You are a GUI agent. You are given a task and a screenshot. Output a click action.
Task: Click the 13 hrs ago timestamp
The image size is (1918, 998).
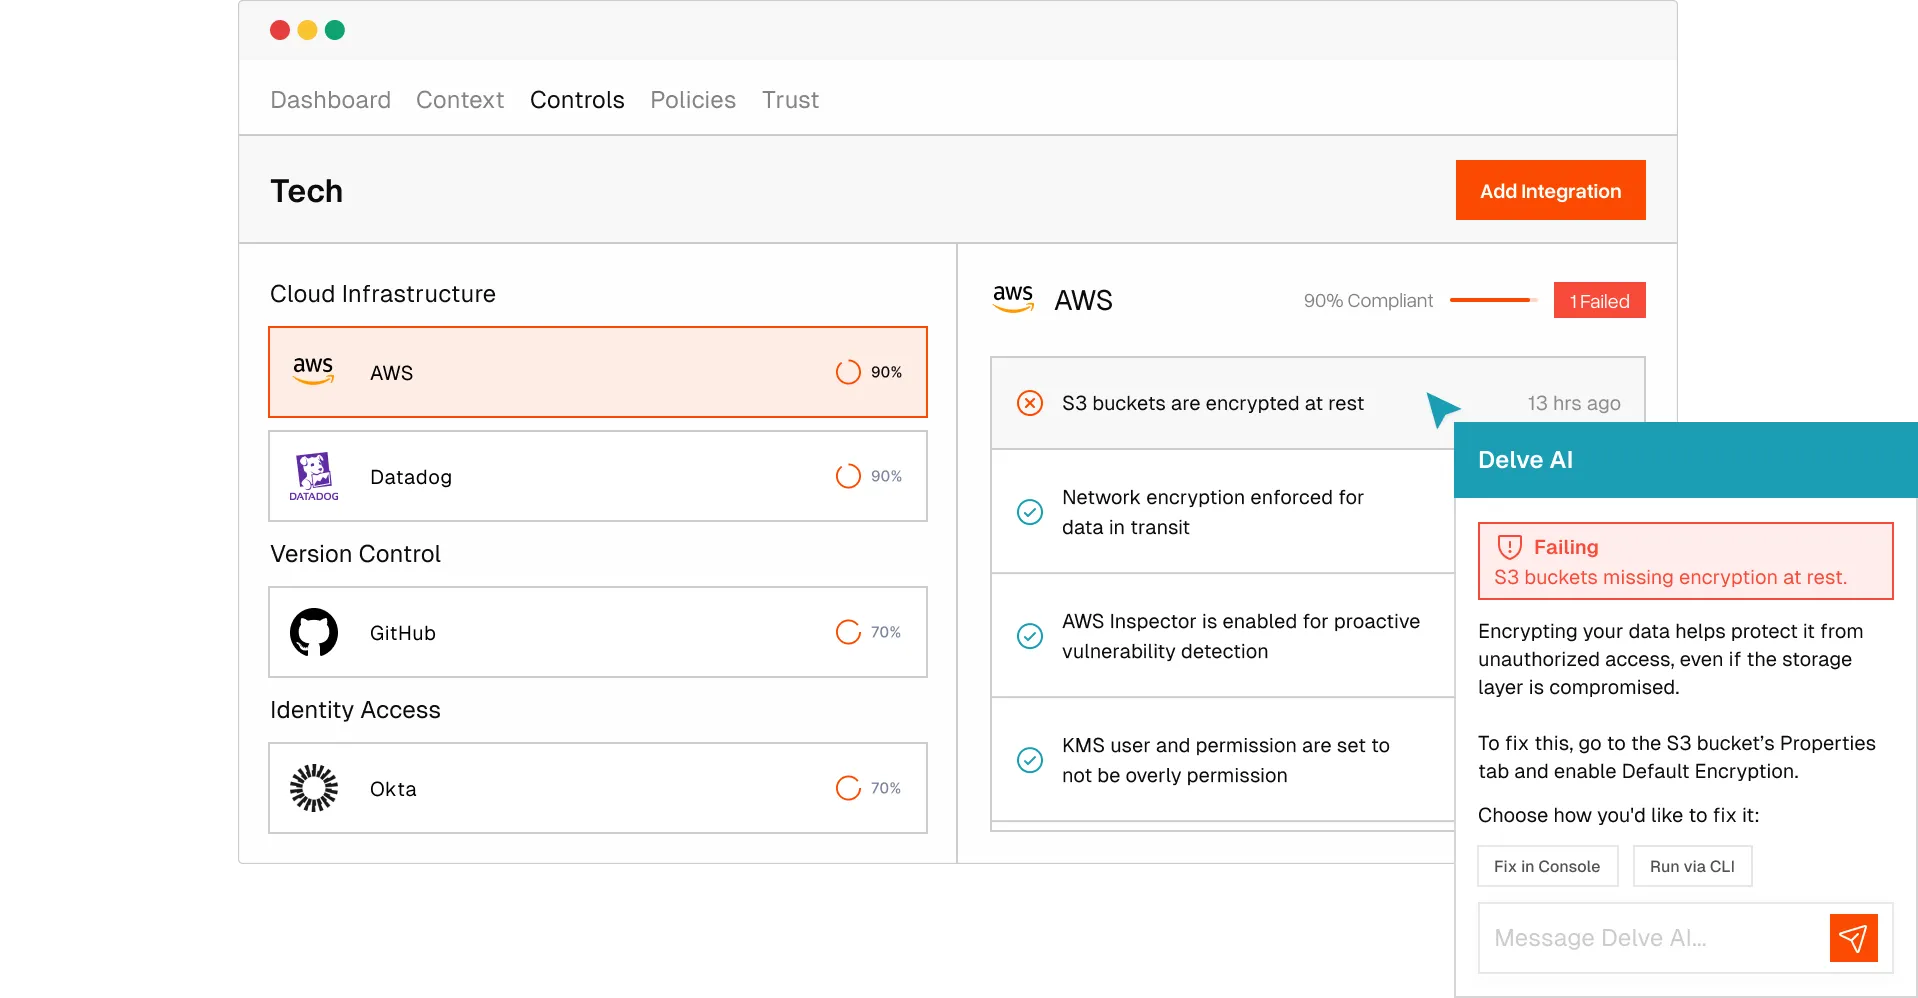tap(1574, 403)
